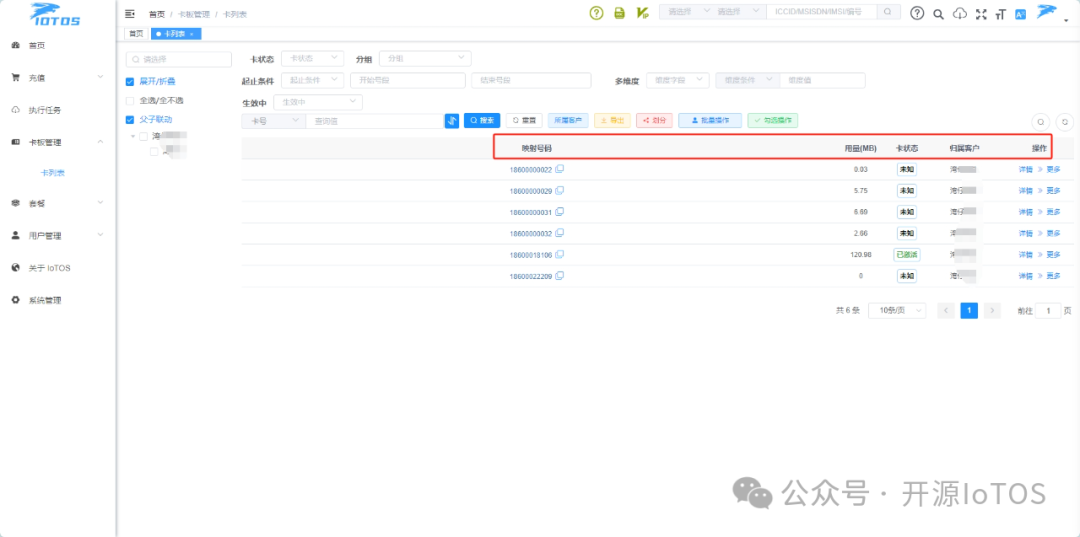The image size is (1080, 537).
Task: Copy number 18600018106 with its copy icon
Action: point(560,254)
